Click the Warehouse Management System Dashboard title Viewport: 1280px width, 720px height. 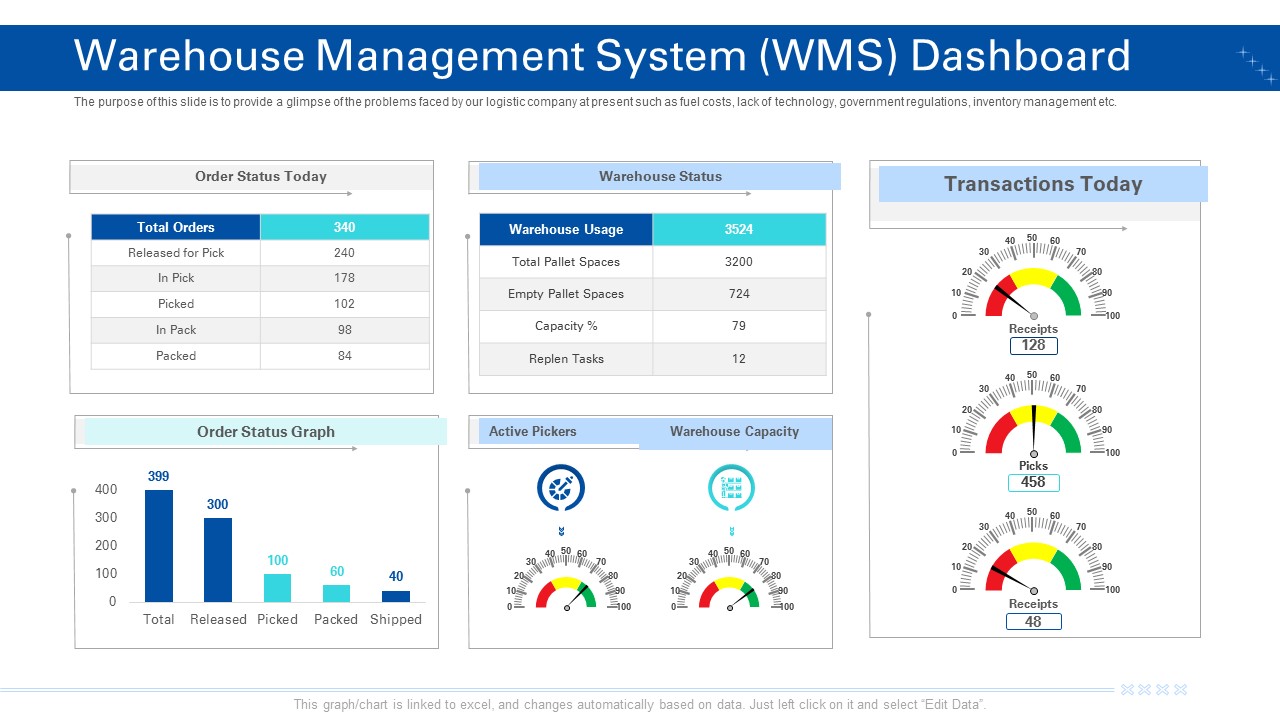602,56
